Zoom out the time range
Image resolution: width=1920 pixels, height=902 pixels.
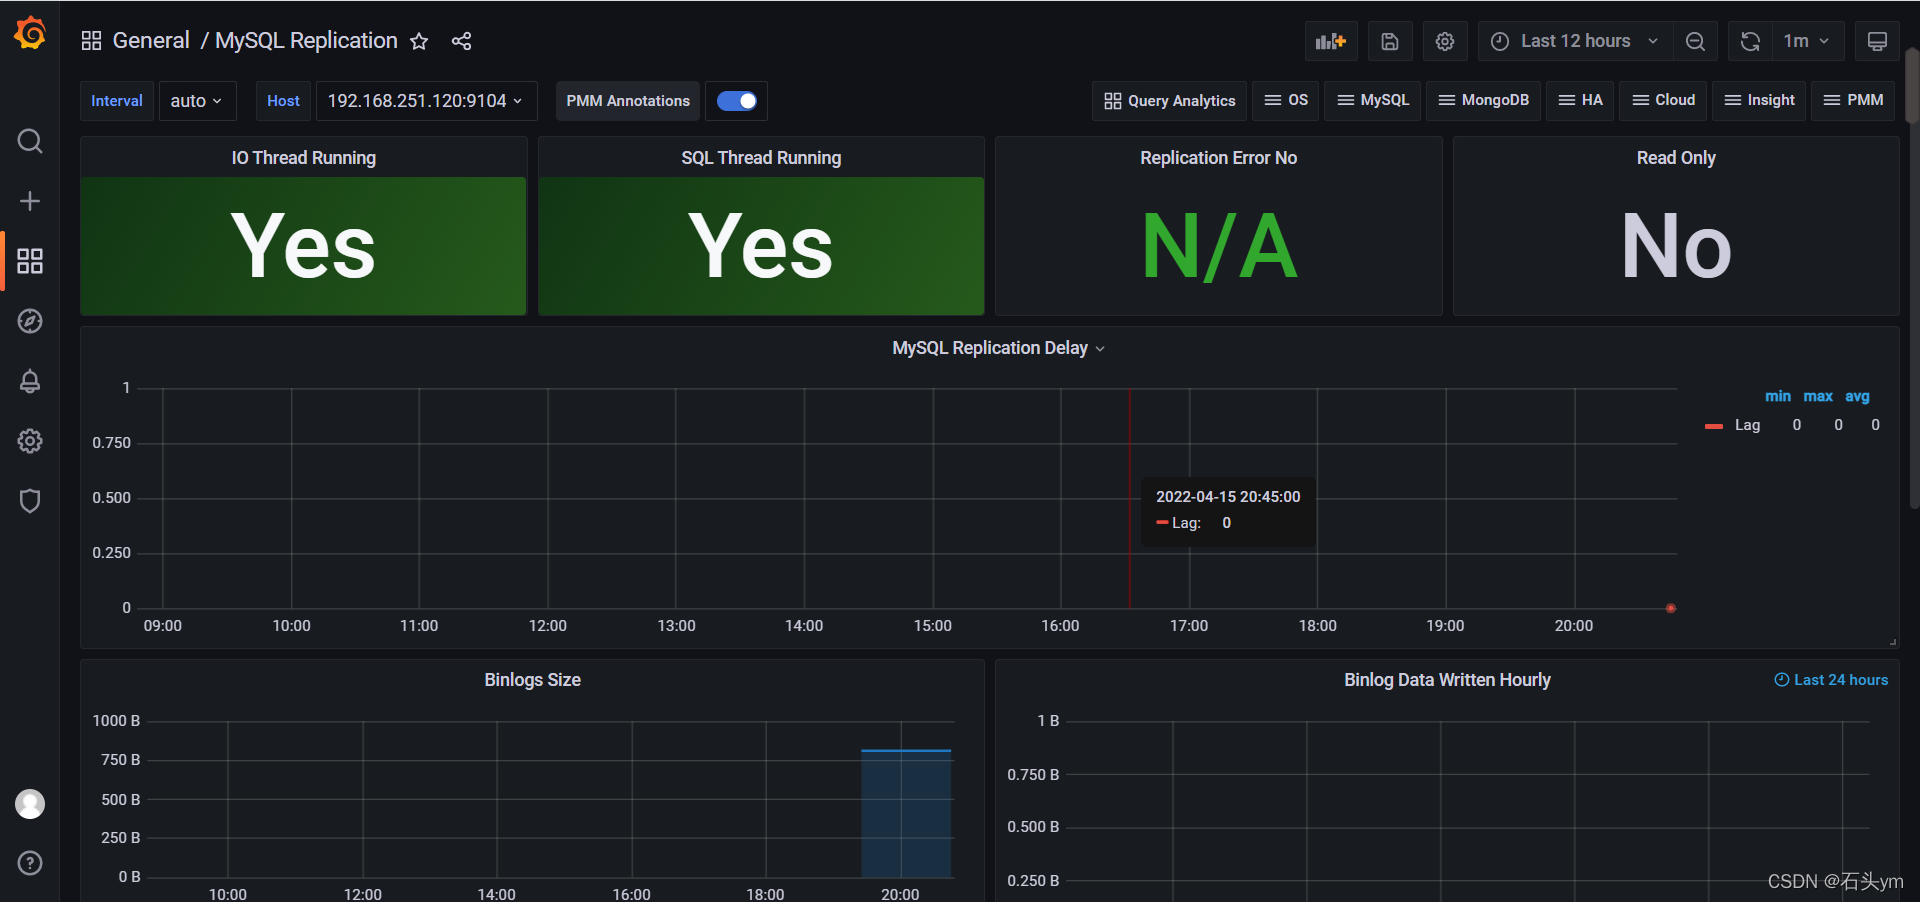[x=1695, y=41]
